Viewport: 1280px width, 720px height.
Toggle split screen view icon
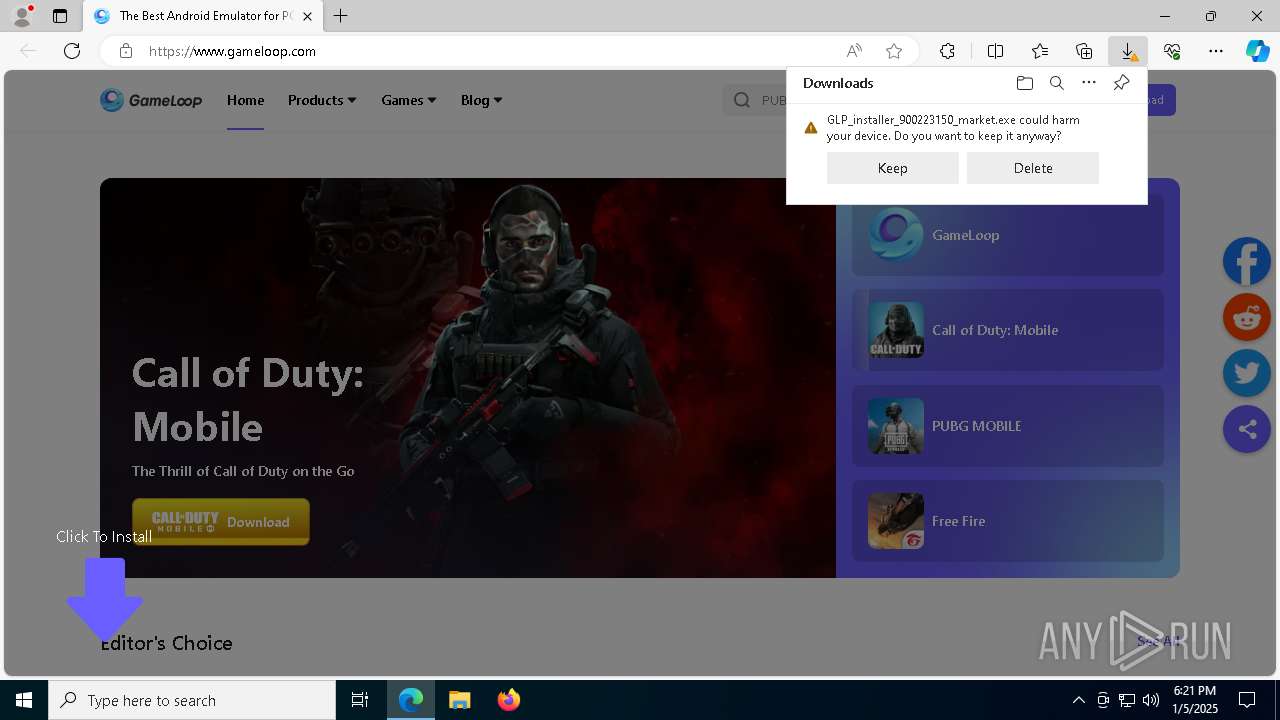(996, 51)
